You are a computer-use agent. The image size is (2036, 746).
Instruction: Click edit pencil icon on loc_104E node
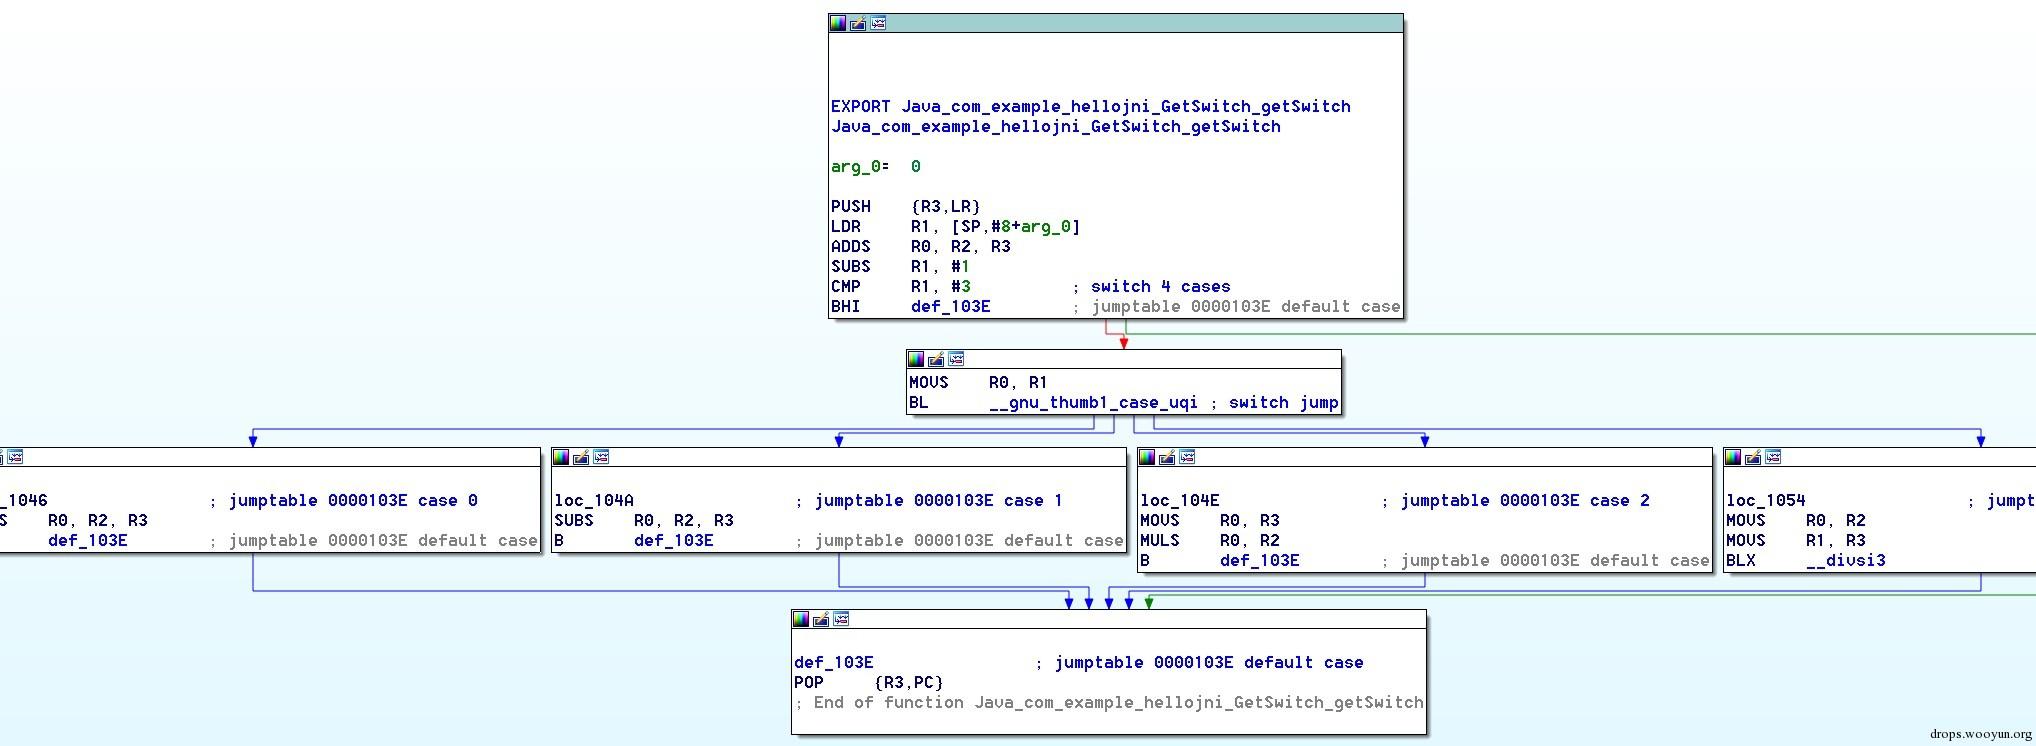click(1167, 457)
